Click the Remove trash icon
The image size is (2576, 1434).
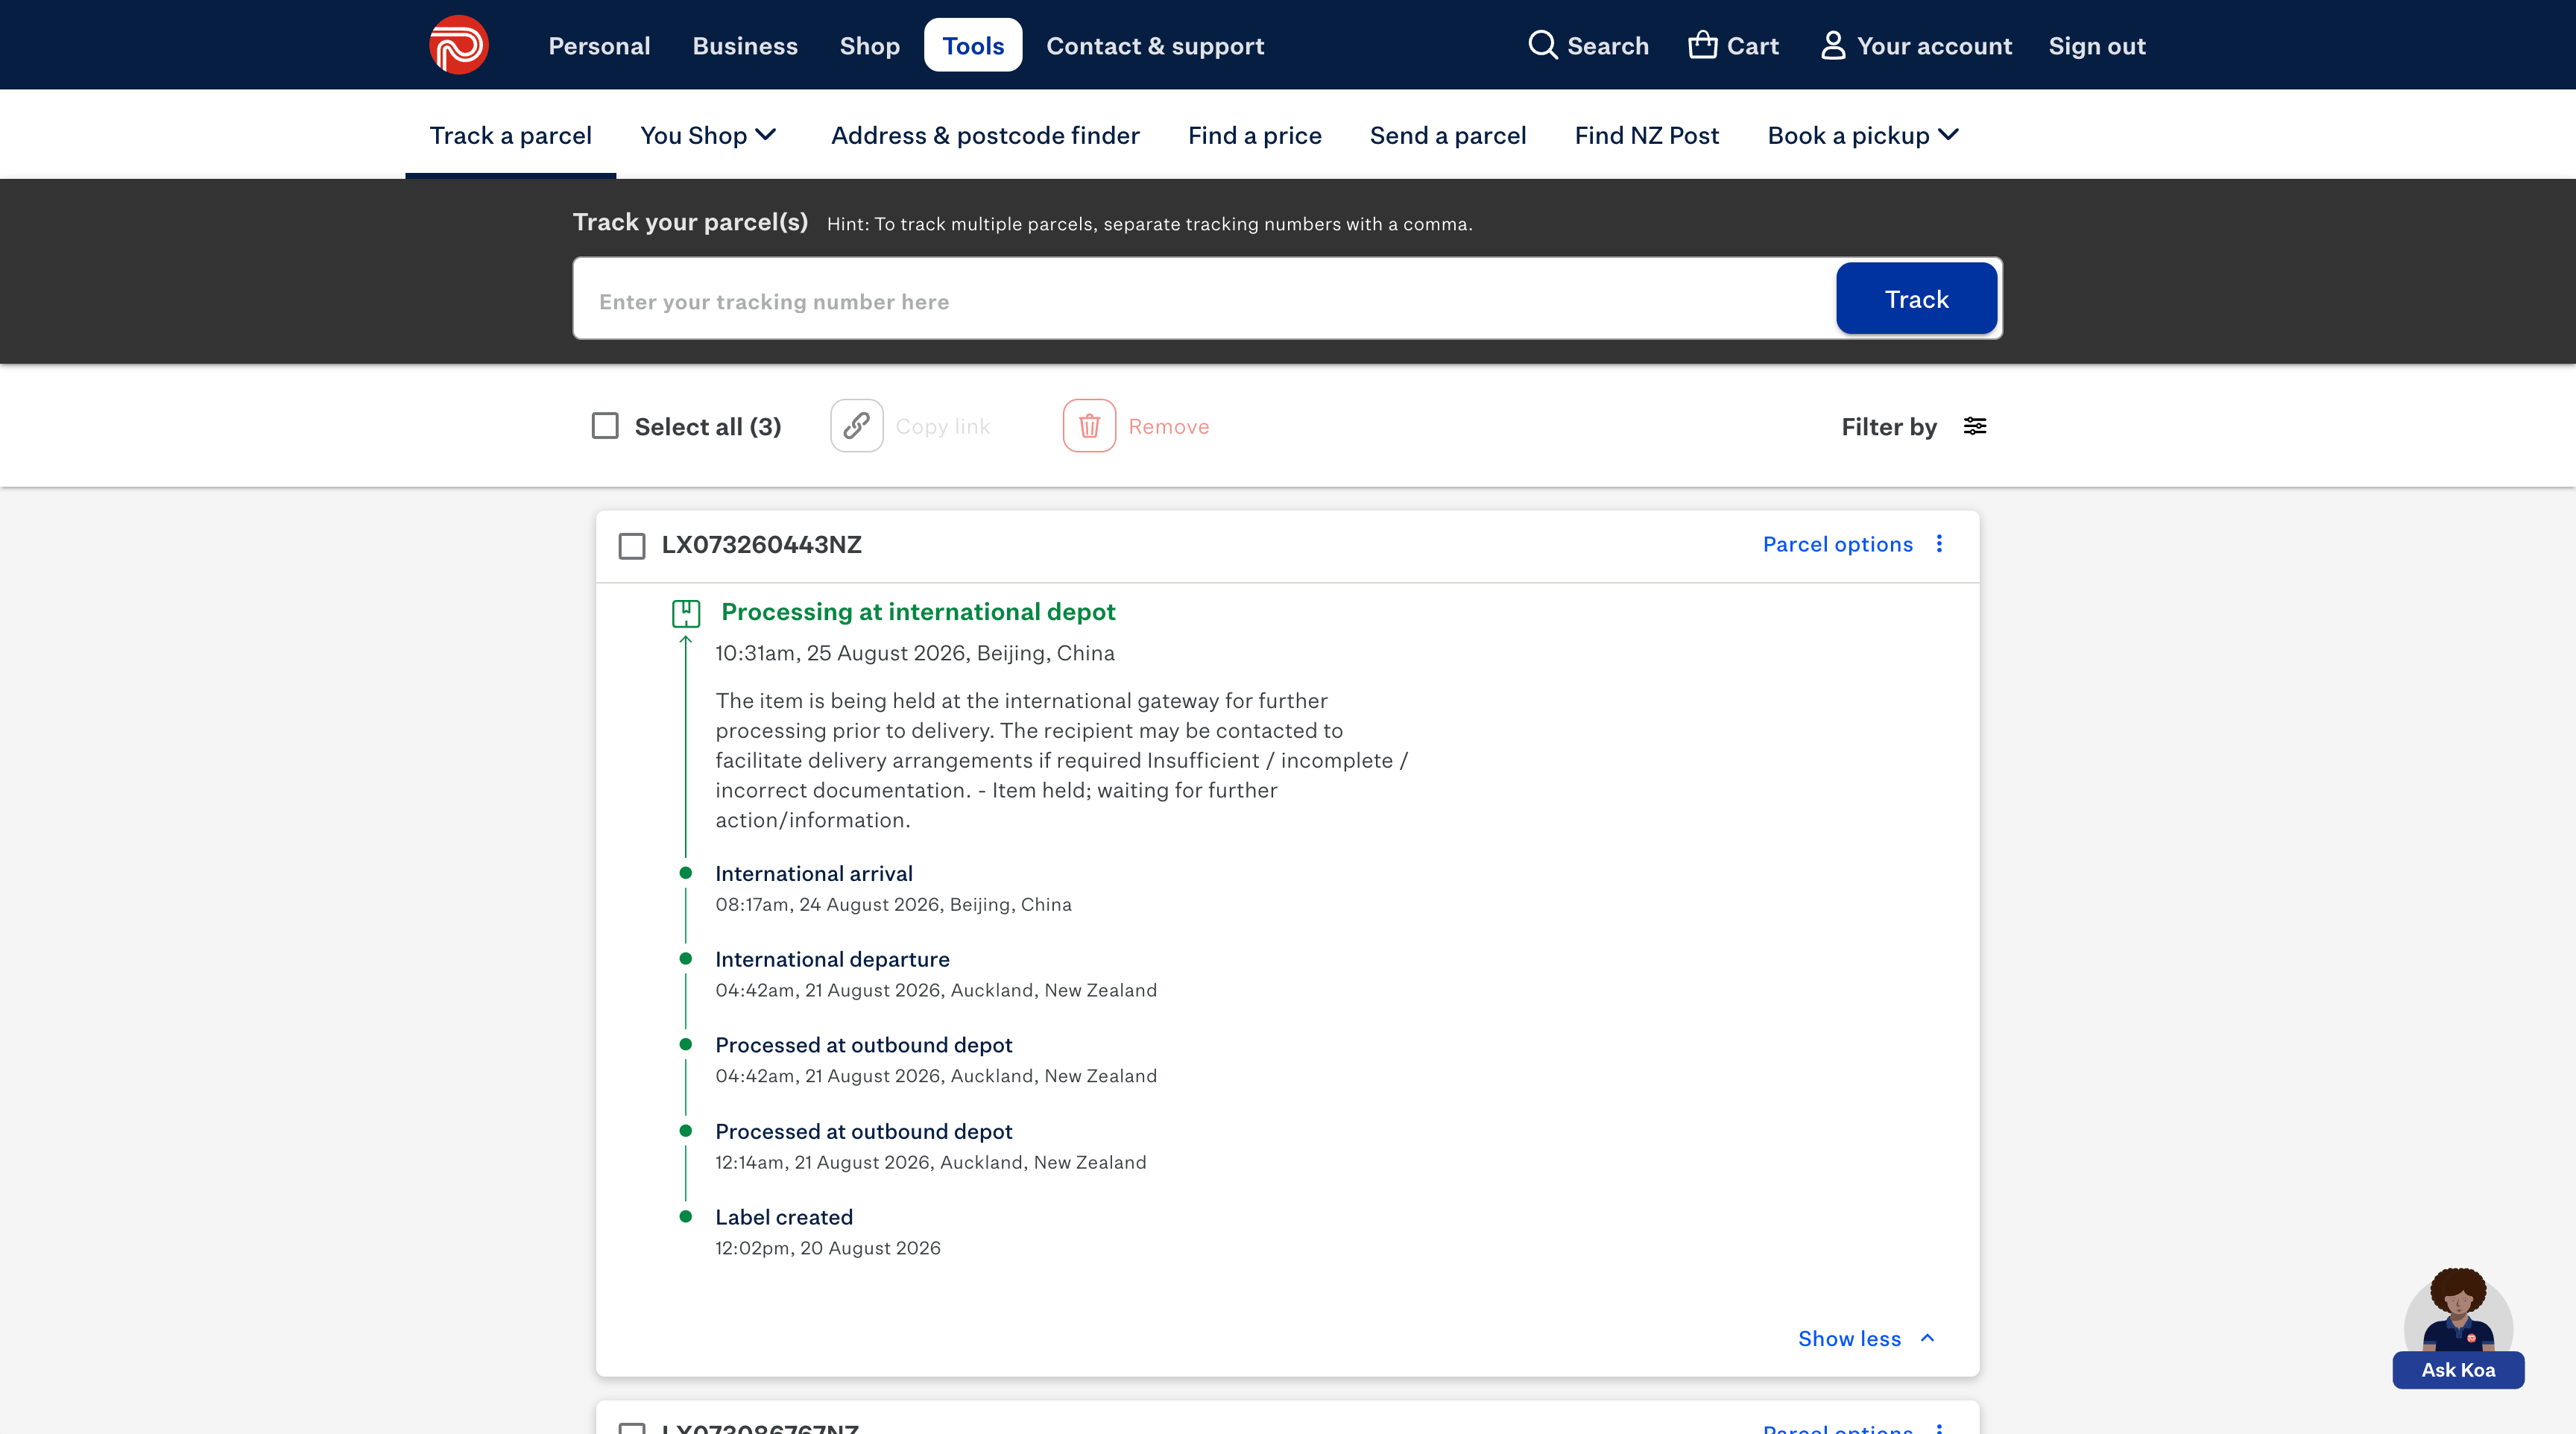[1089, 426]
